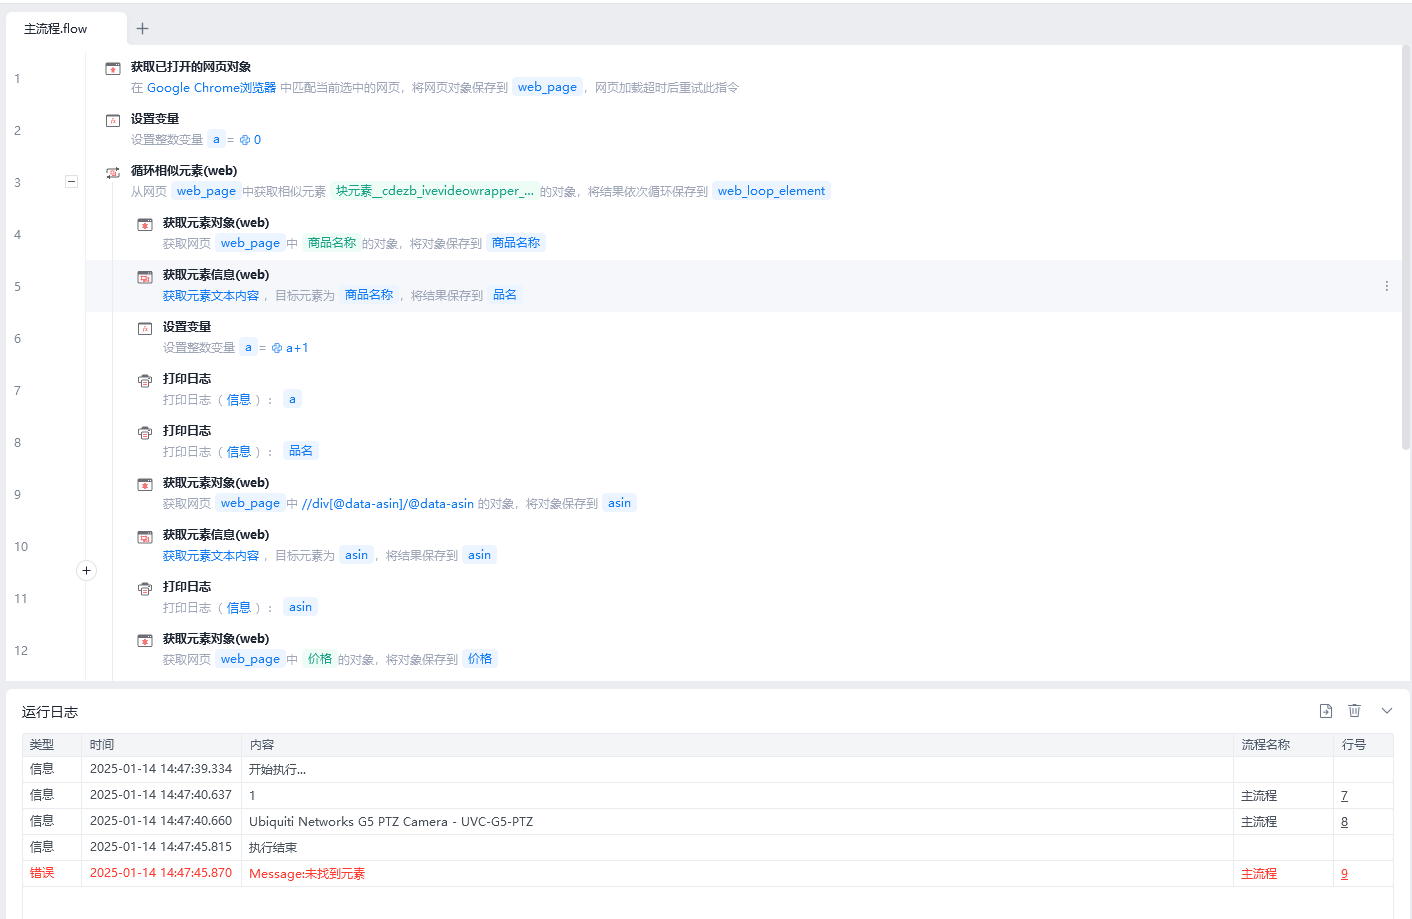Click the 设置变量 icon on line 6

pyautogui.click(x=145, y=329)
